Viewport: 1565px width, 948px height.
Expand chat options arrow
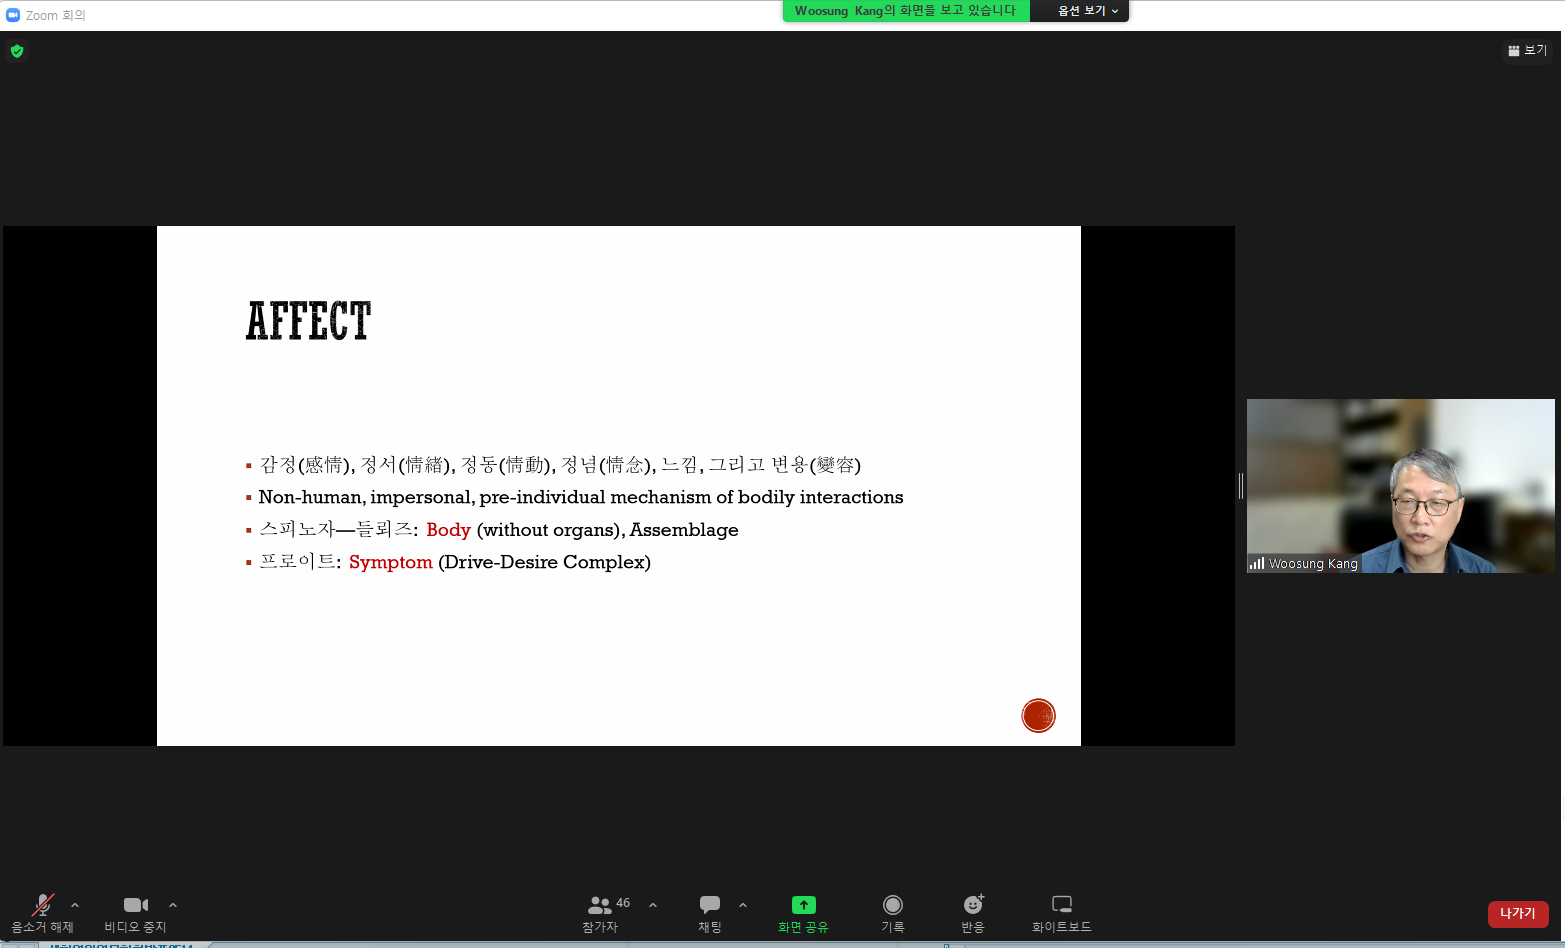click(x=743, y=905)
